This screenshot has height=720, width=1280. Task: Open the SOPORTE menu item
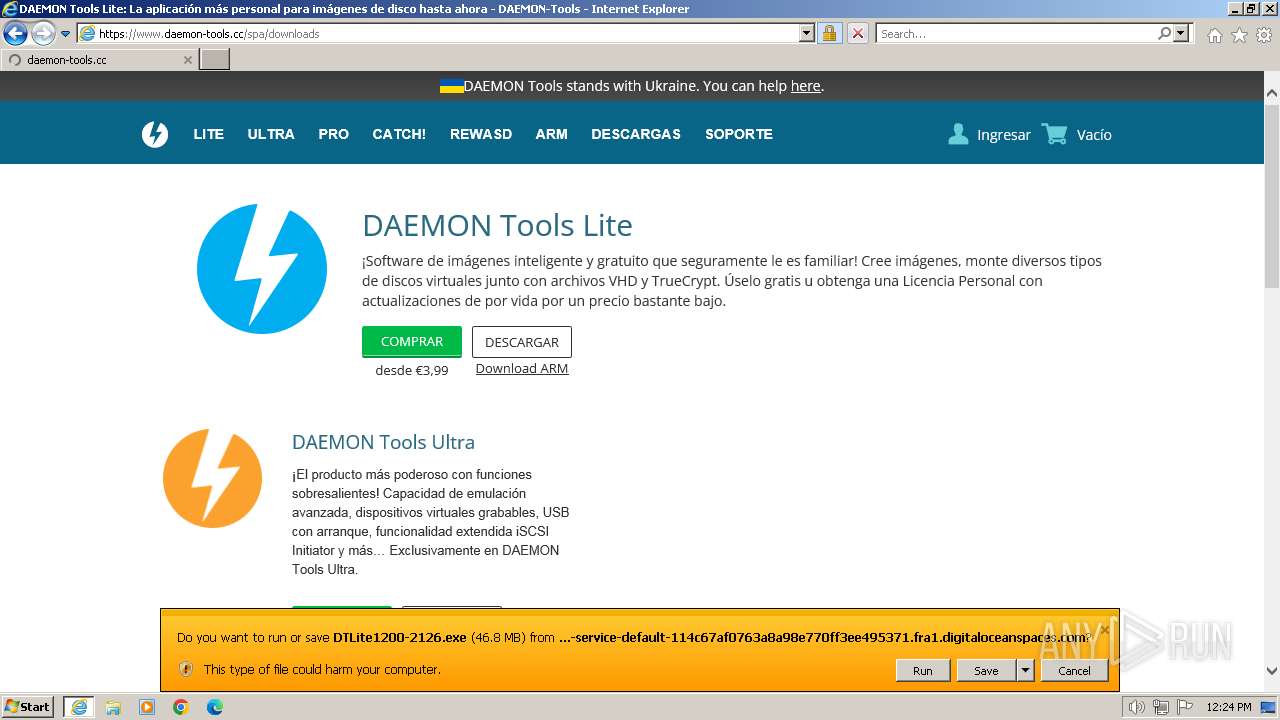(739, 134)
